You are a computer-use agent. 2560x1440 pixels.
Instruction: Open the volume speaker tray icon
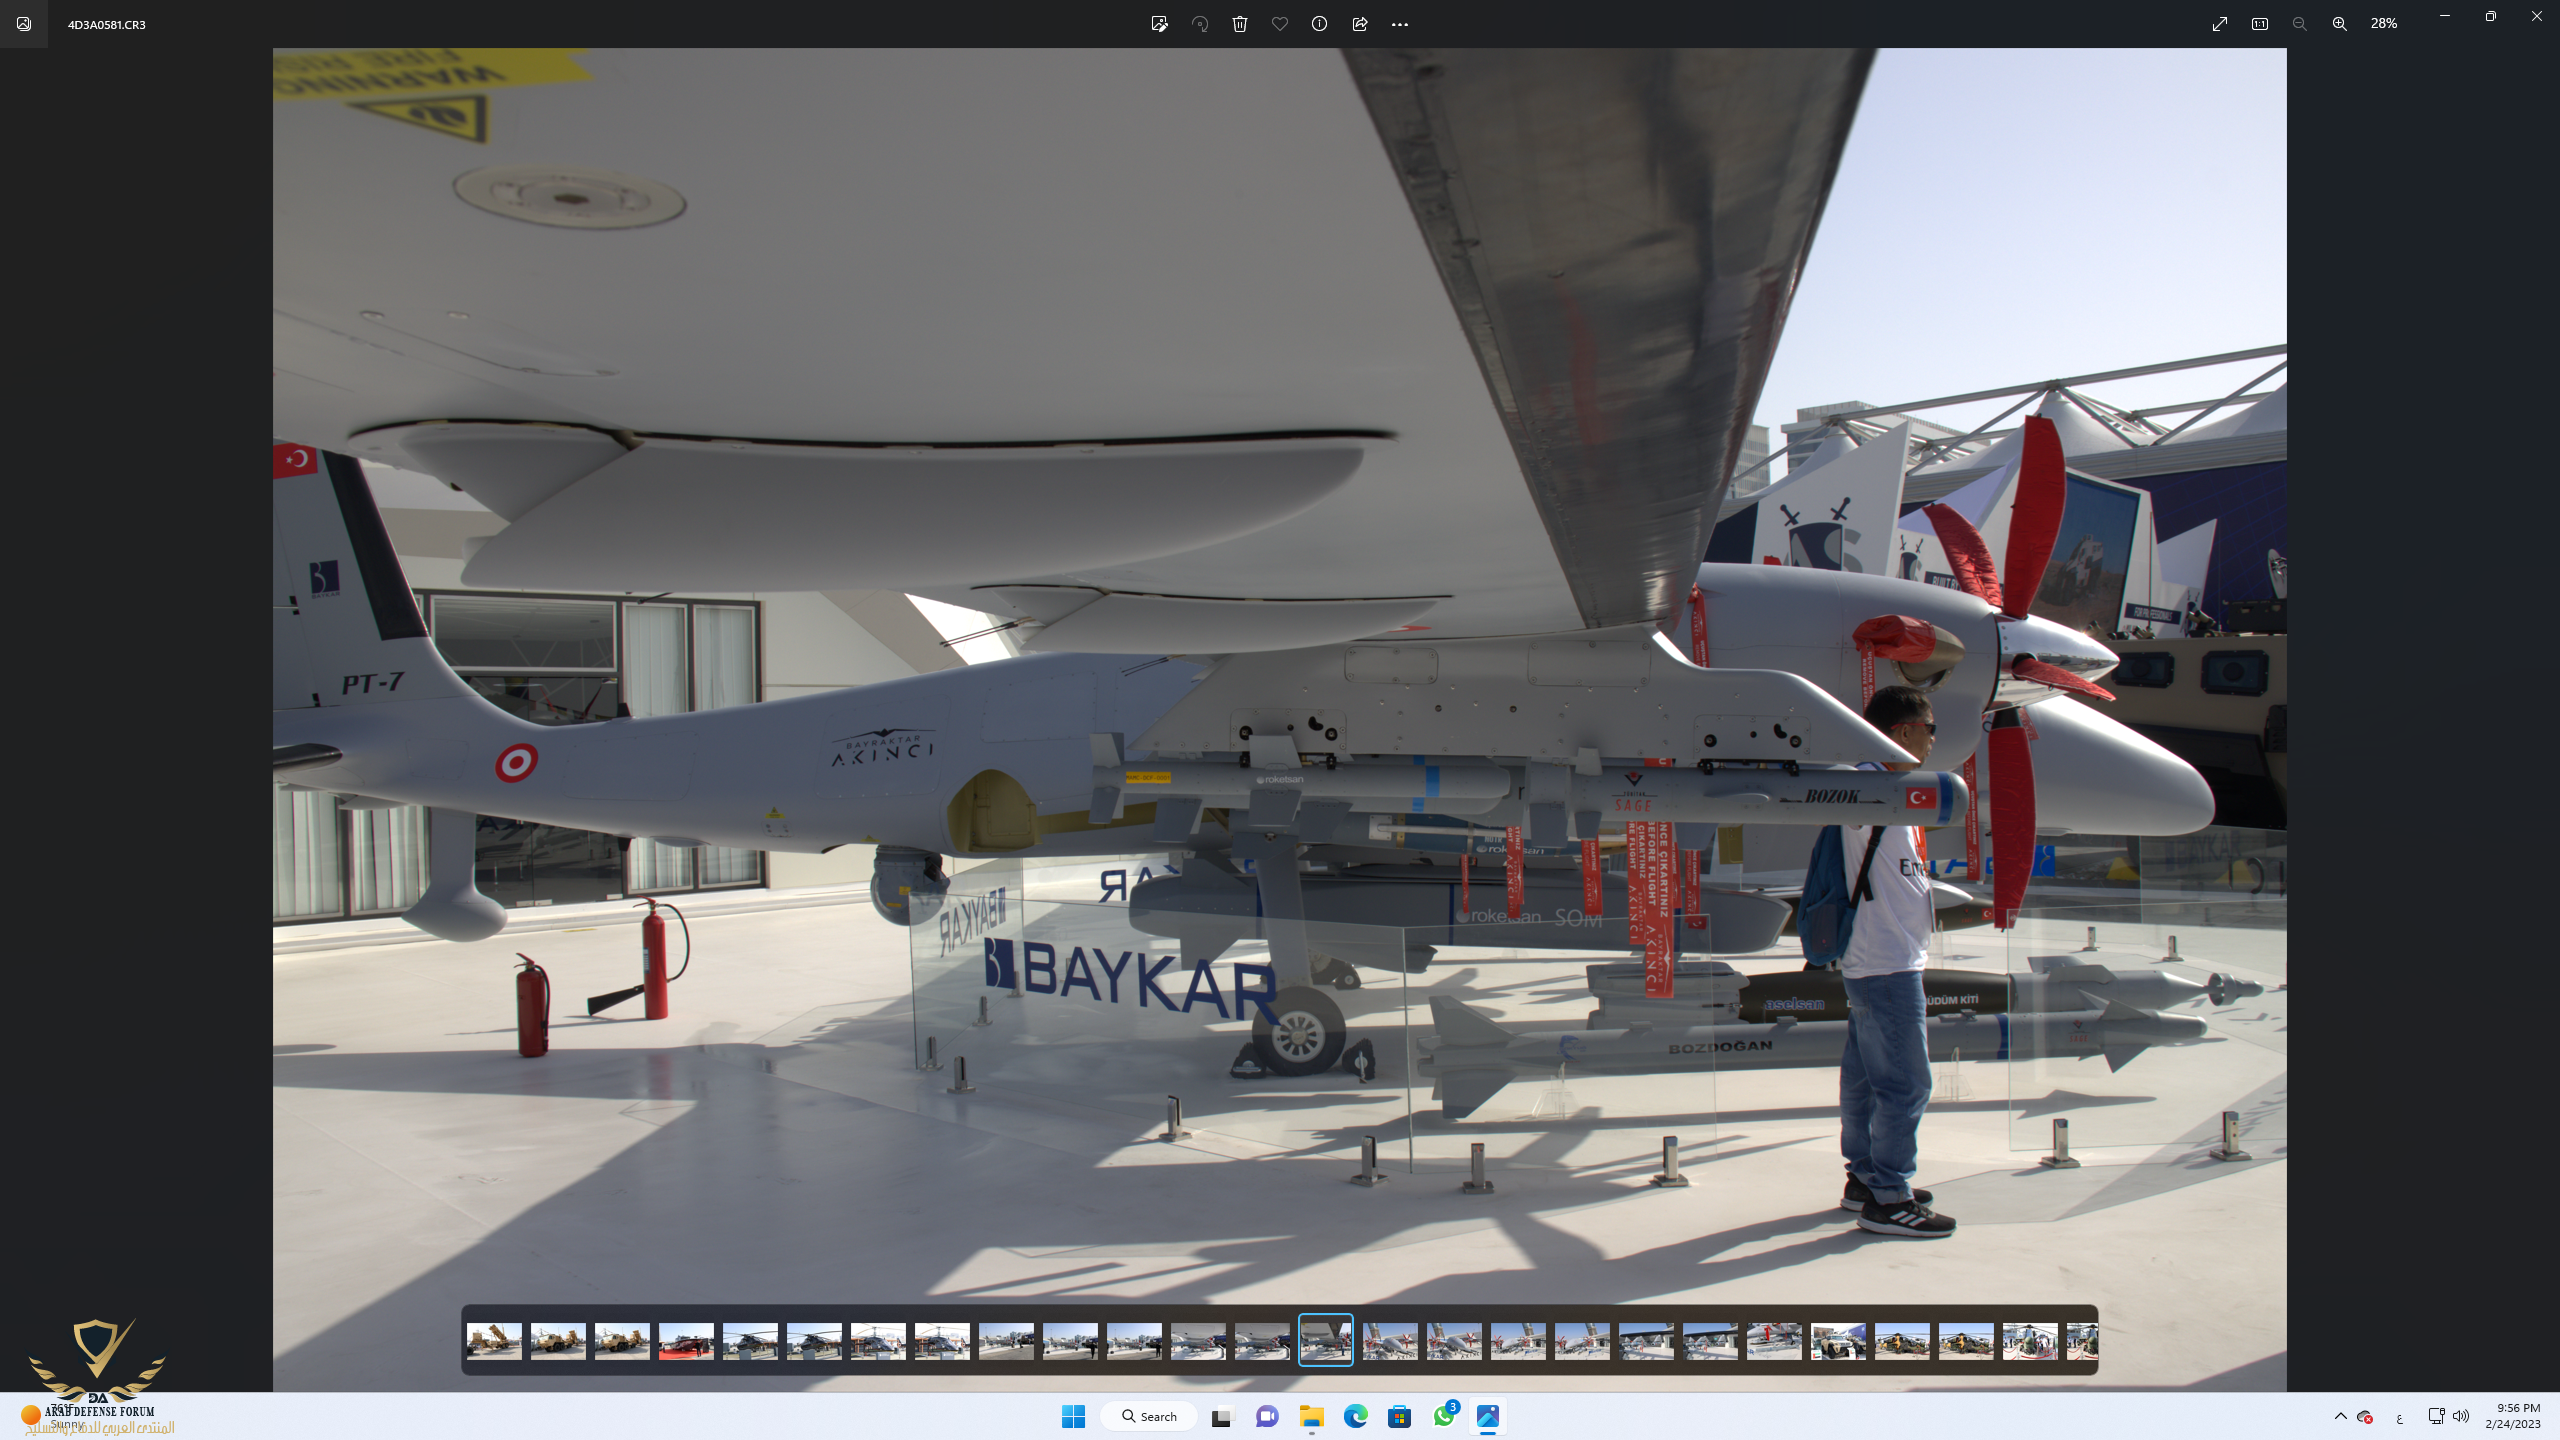(x=2461, y=1416)
